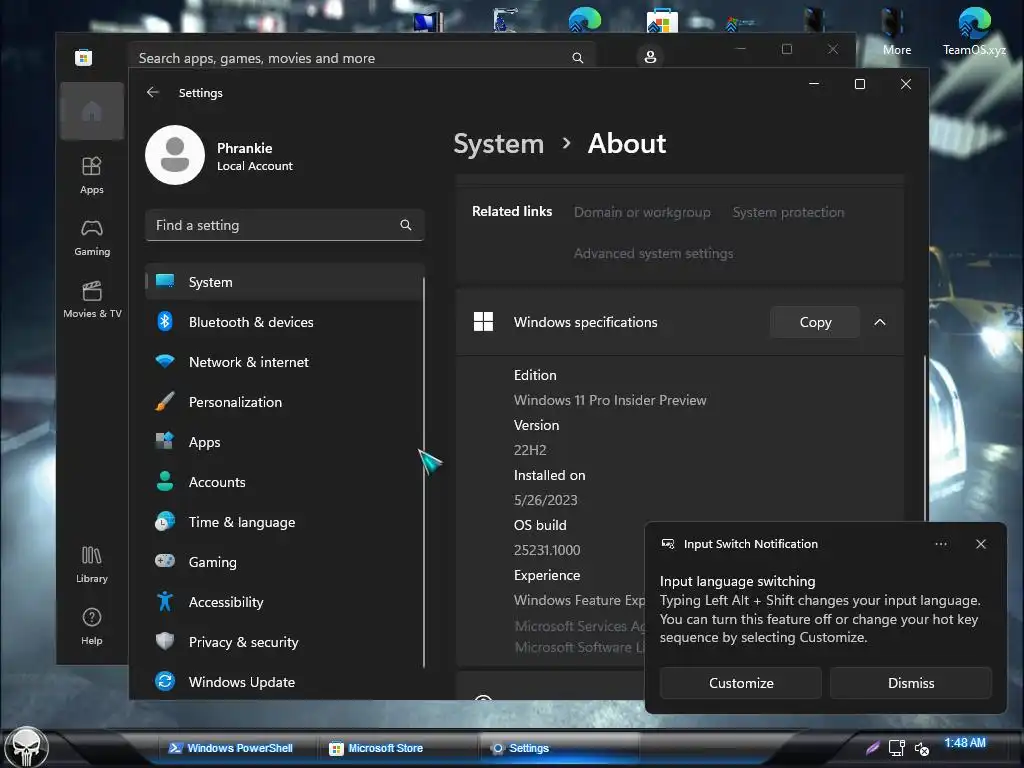Click the Windows Update refresh icon
Image resolution: width=1024 pixels, height=768 pixels.
click(165, 681)
